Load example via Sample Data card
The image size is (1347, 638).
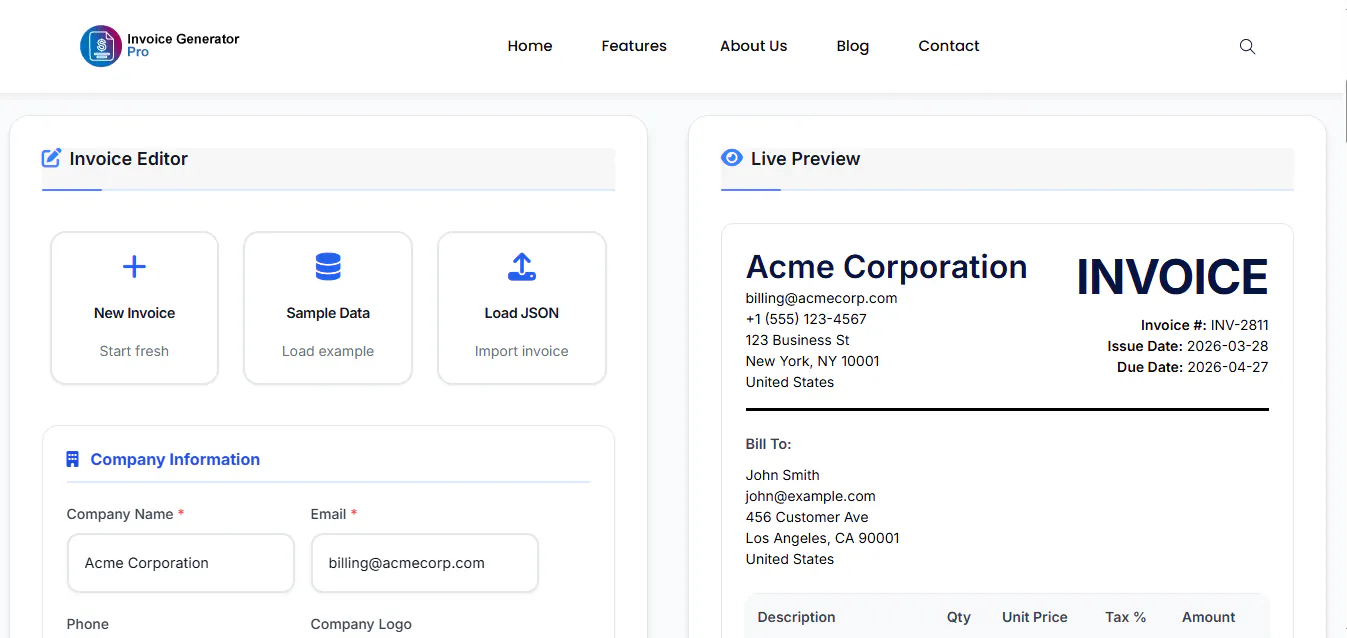[328, 308]
